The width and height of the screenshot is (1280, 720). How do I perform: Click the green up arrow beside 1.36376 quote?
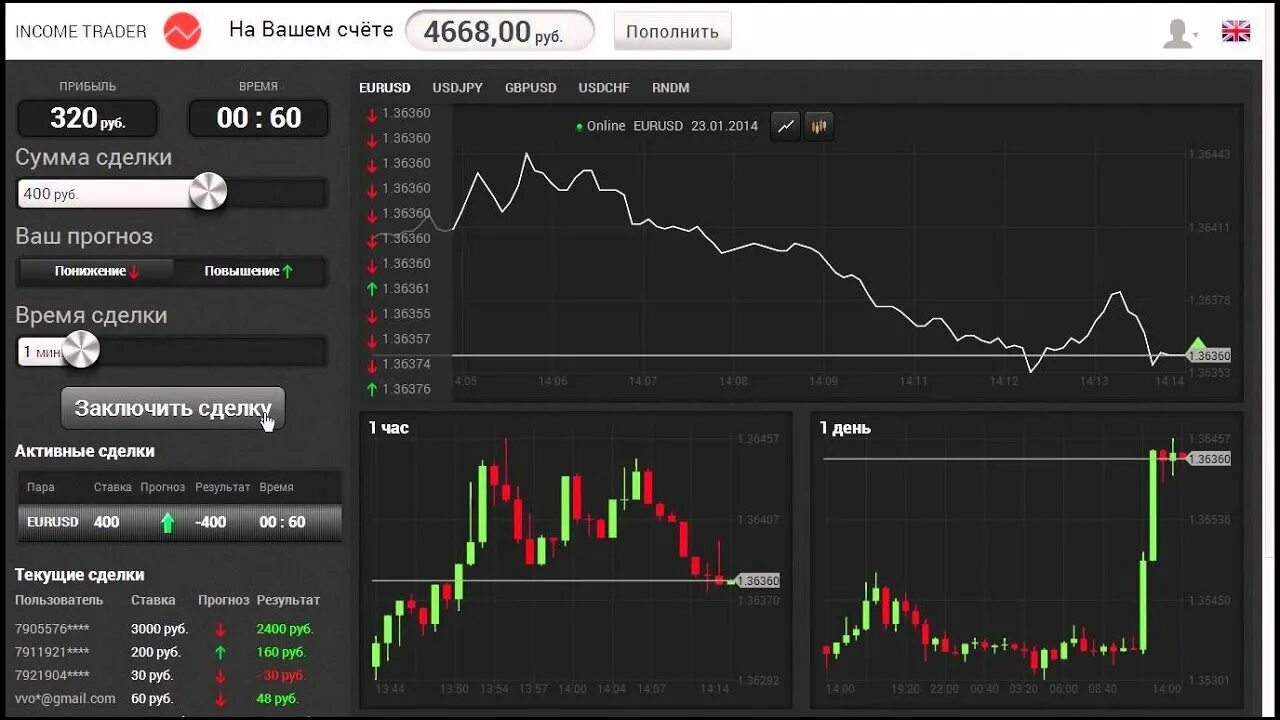(x=372, y=389)
